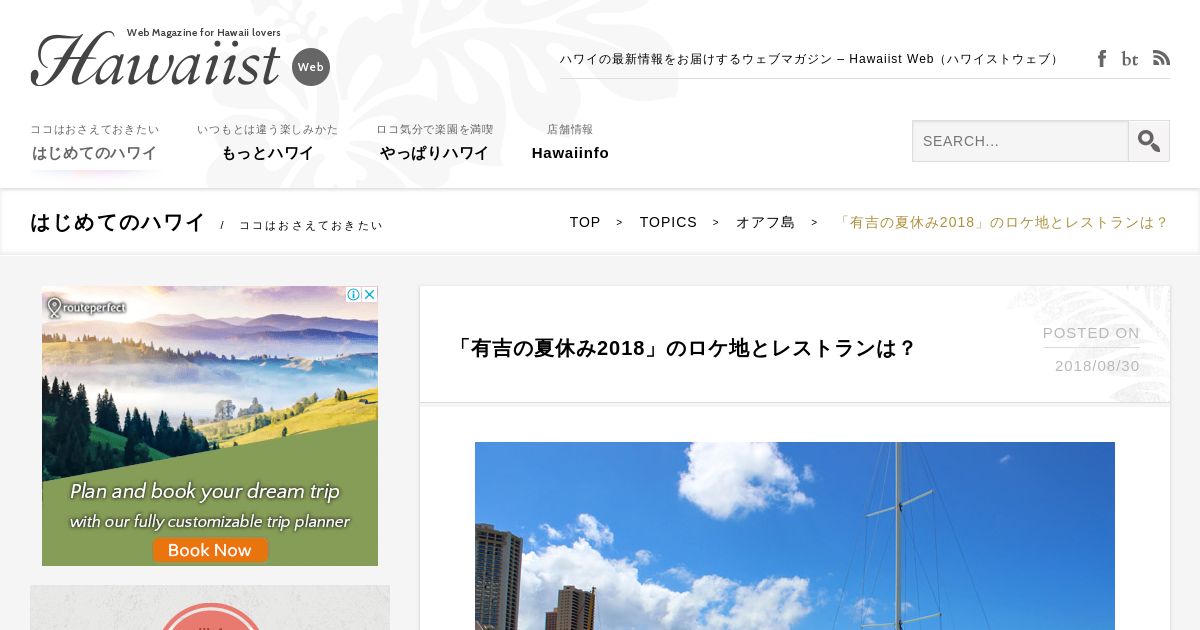Click the Hawaiist Web logo
Image resolution: width=1200 pixels, height=630 pixels.
pos(180,58)
